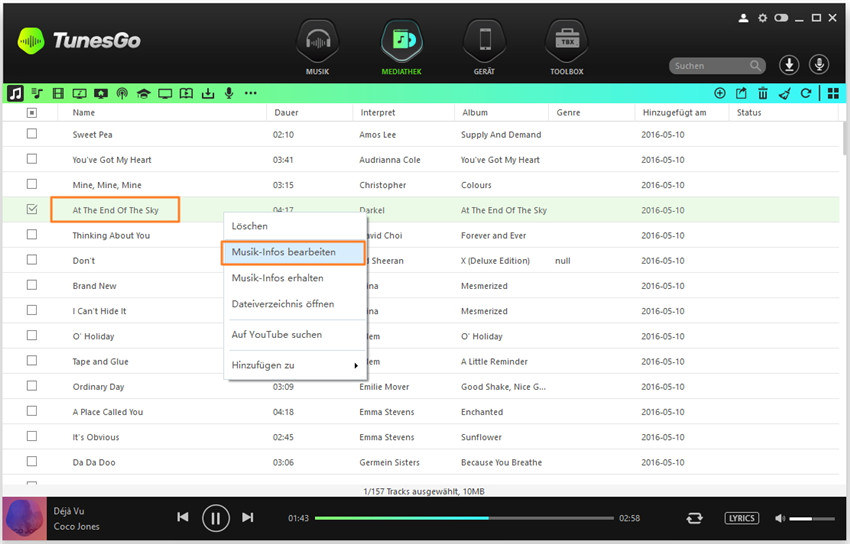Uncheck At The End Of The Sky checkbox
Viewport: 850px width, 544px height.
coord(32,209)
